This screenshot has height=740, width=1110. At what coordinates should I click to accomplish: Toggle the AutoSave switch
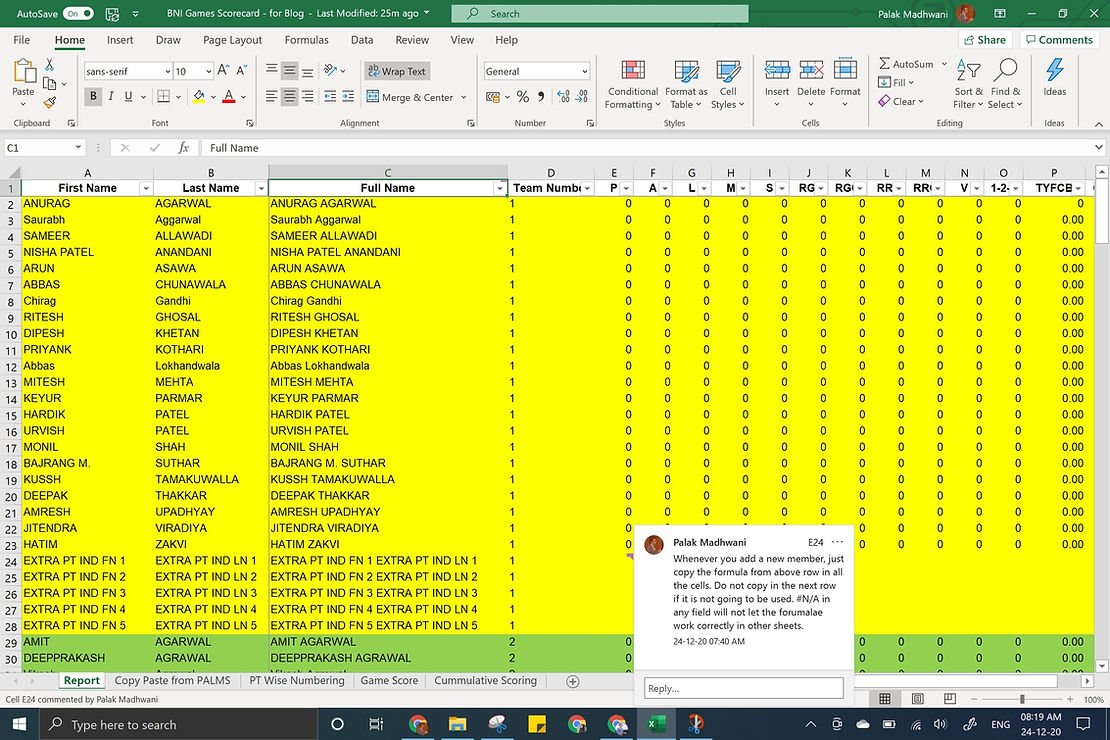[78, 14]
